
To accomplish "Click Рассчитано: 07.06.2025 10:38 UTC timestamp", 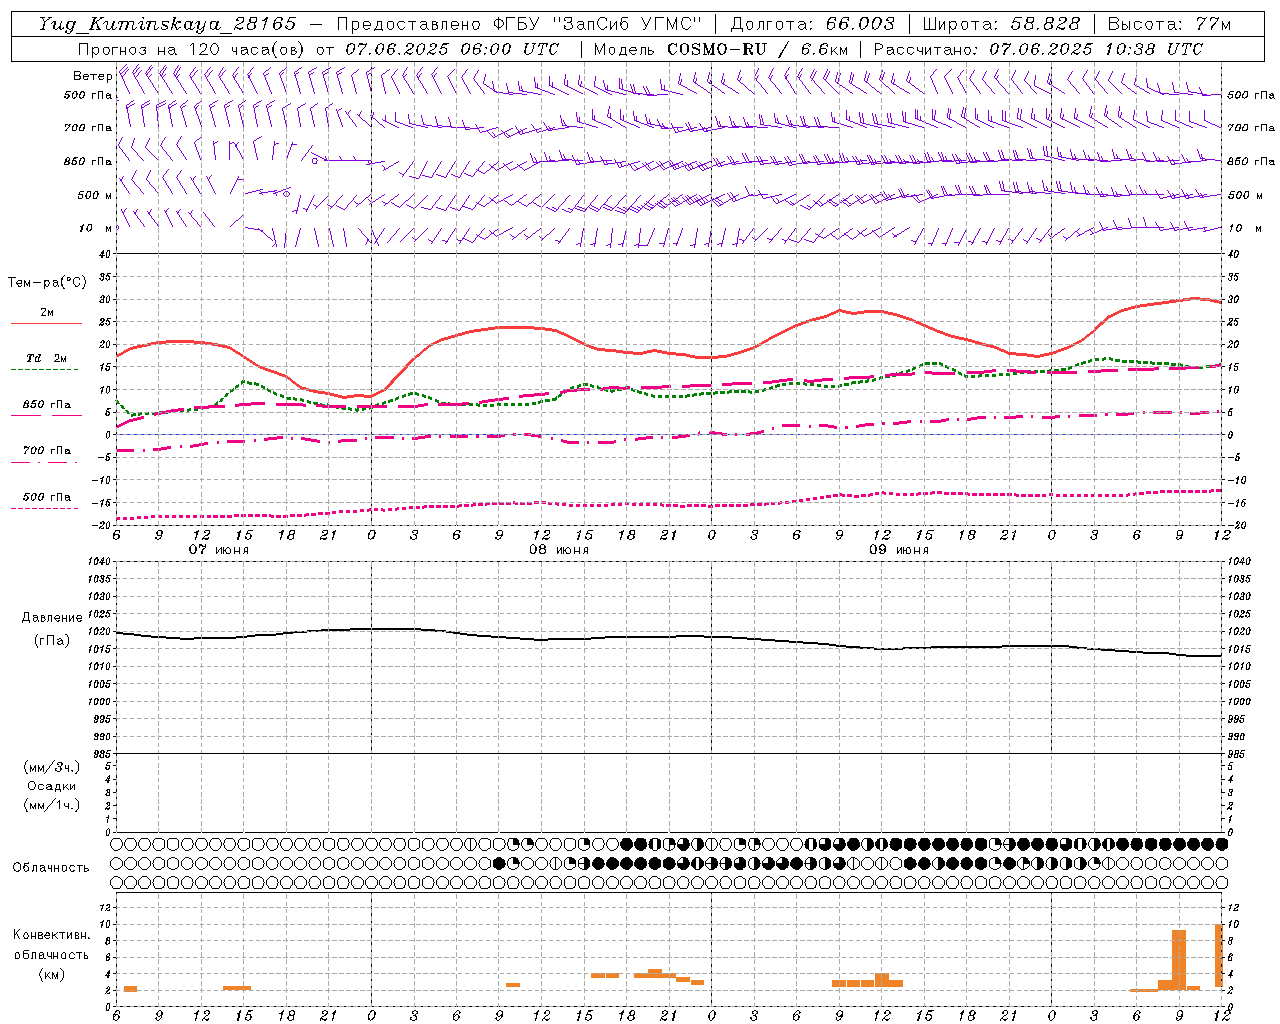I will pyautogui.click(x=1038, y=49).
